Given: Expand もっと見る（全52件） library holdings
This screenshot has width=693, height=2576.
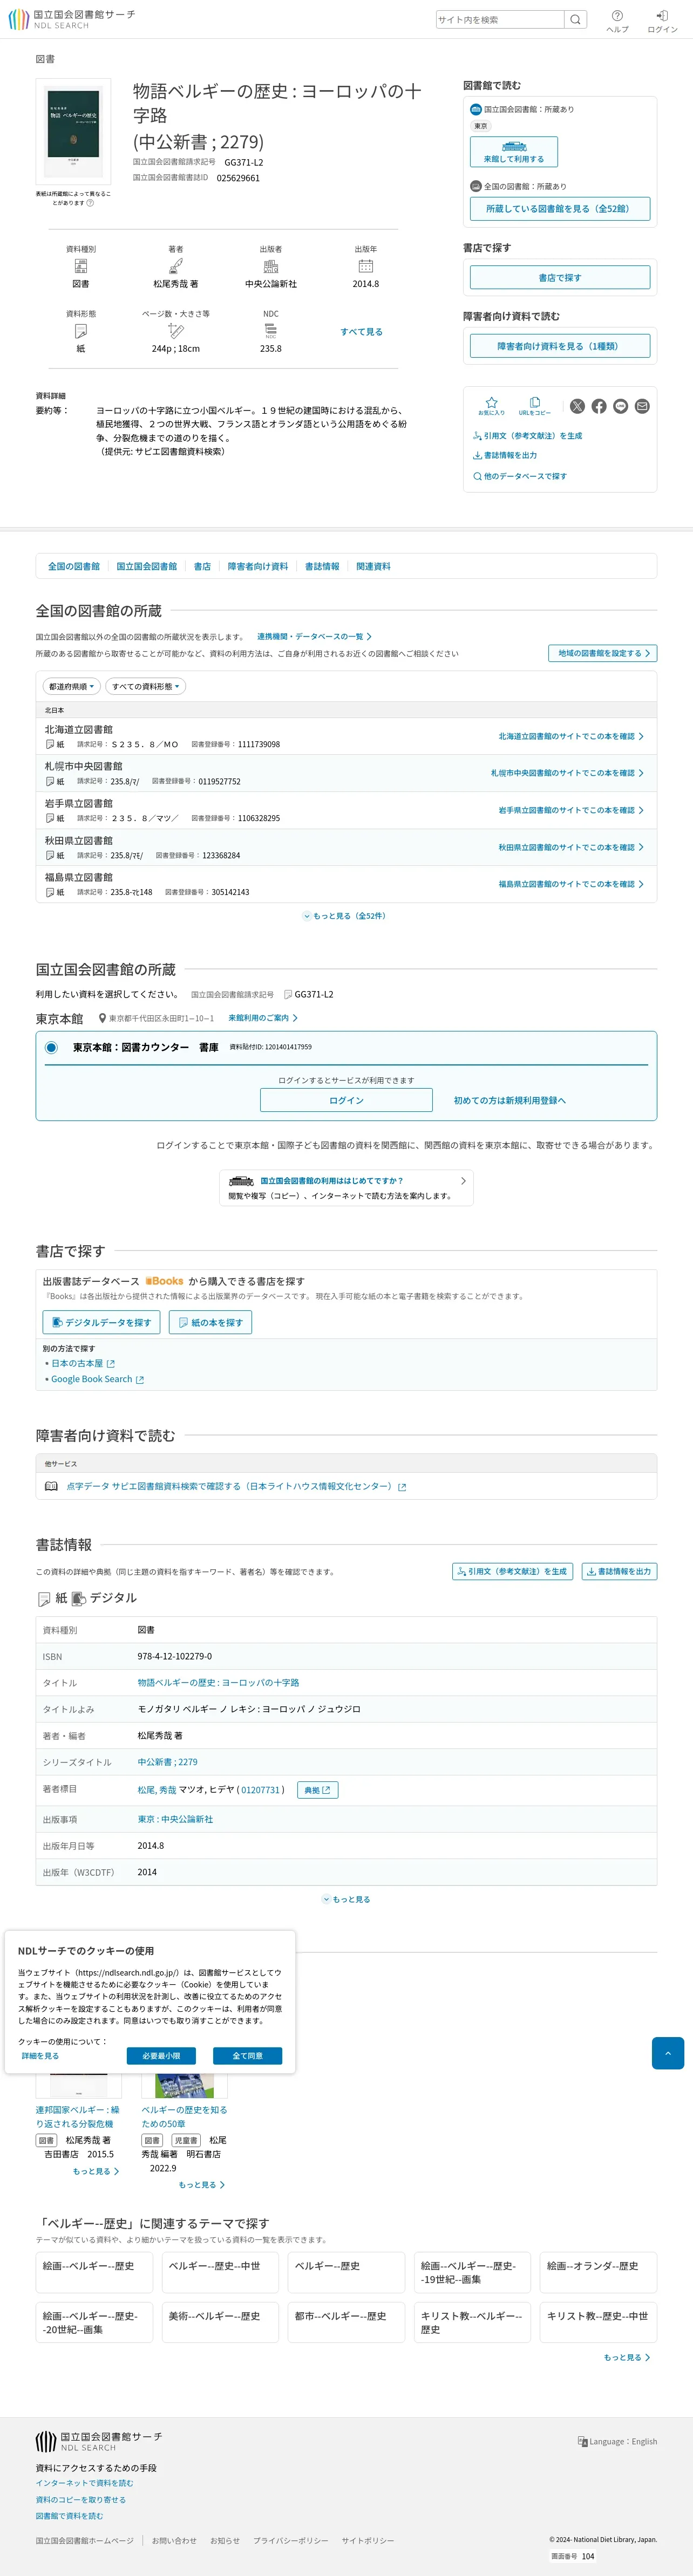Looking at the screenshot, I should (346, 916).
